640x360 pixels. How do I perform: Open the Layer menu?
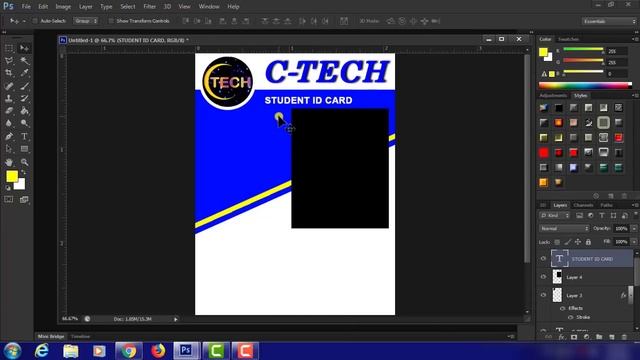(x=85, y=7)
